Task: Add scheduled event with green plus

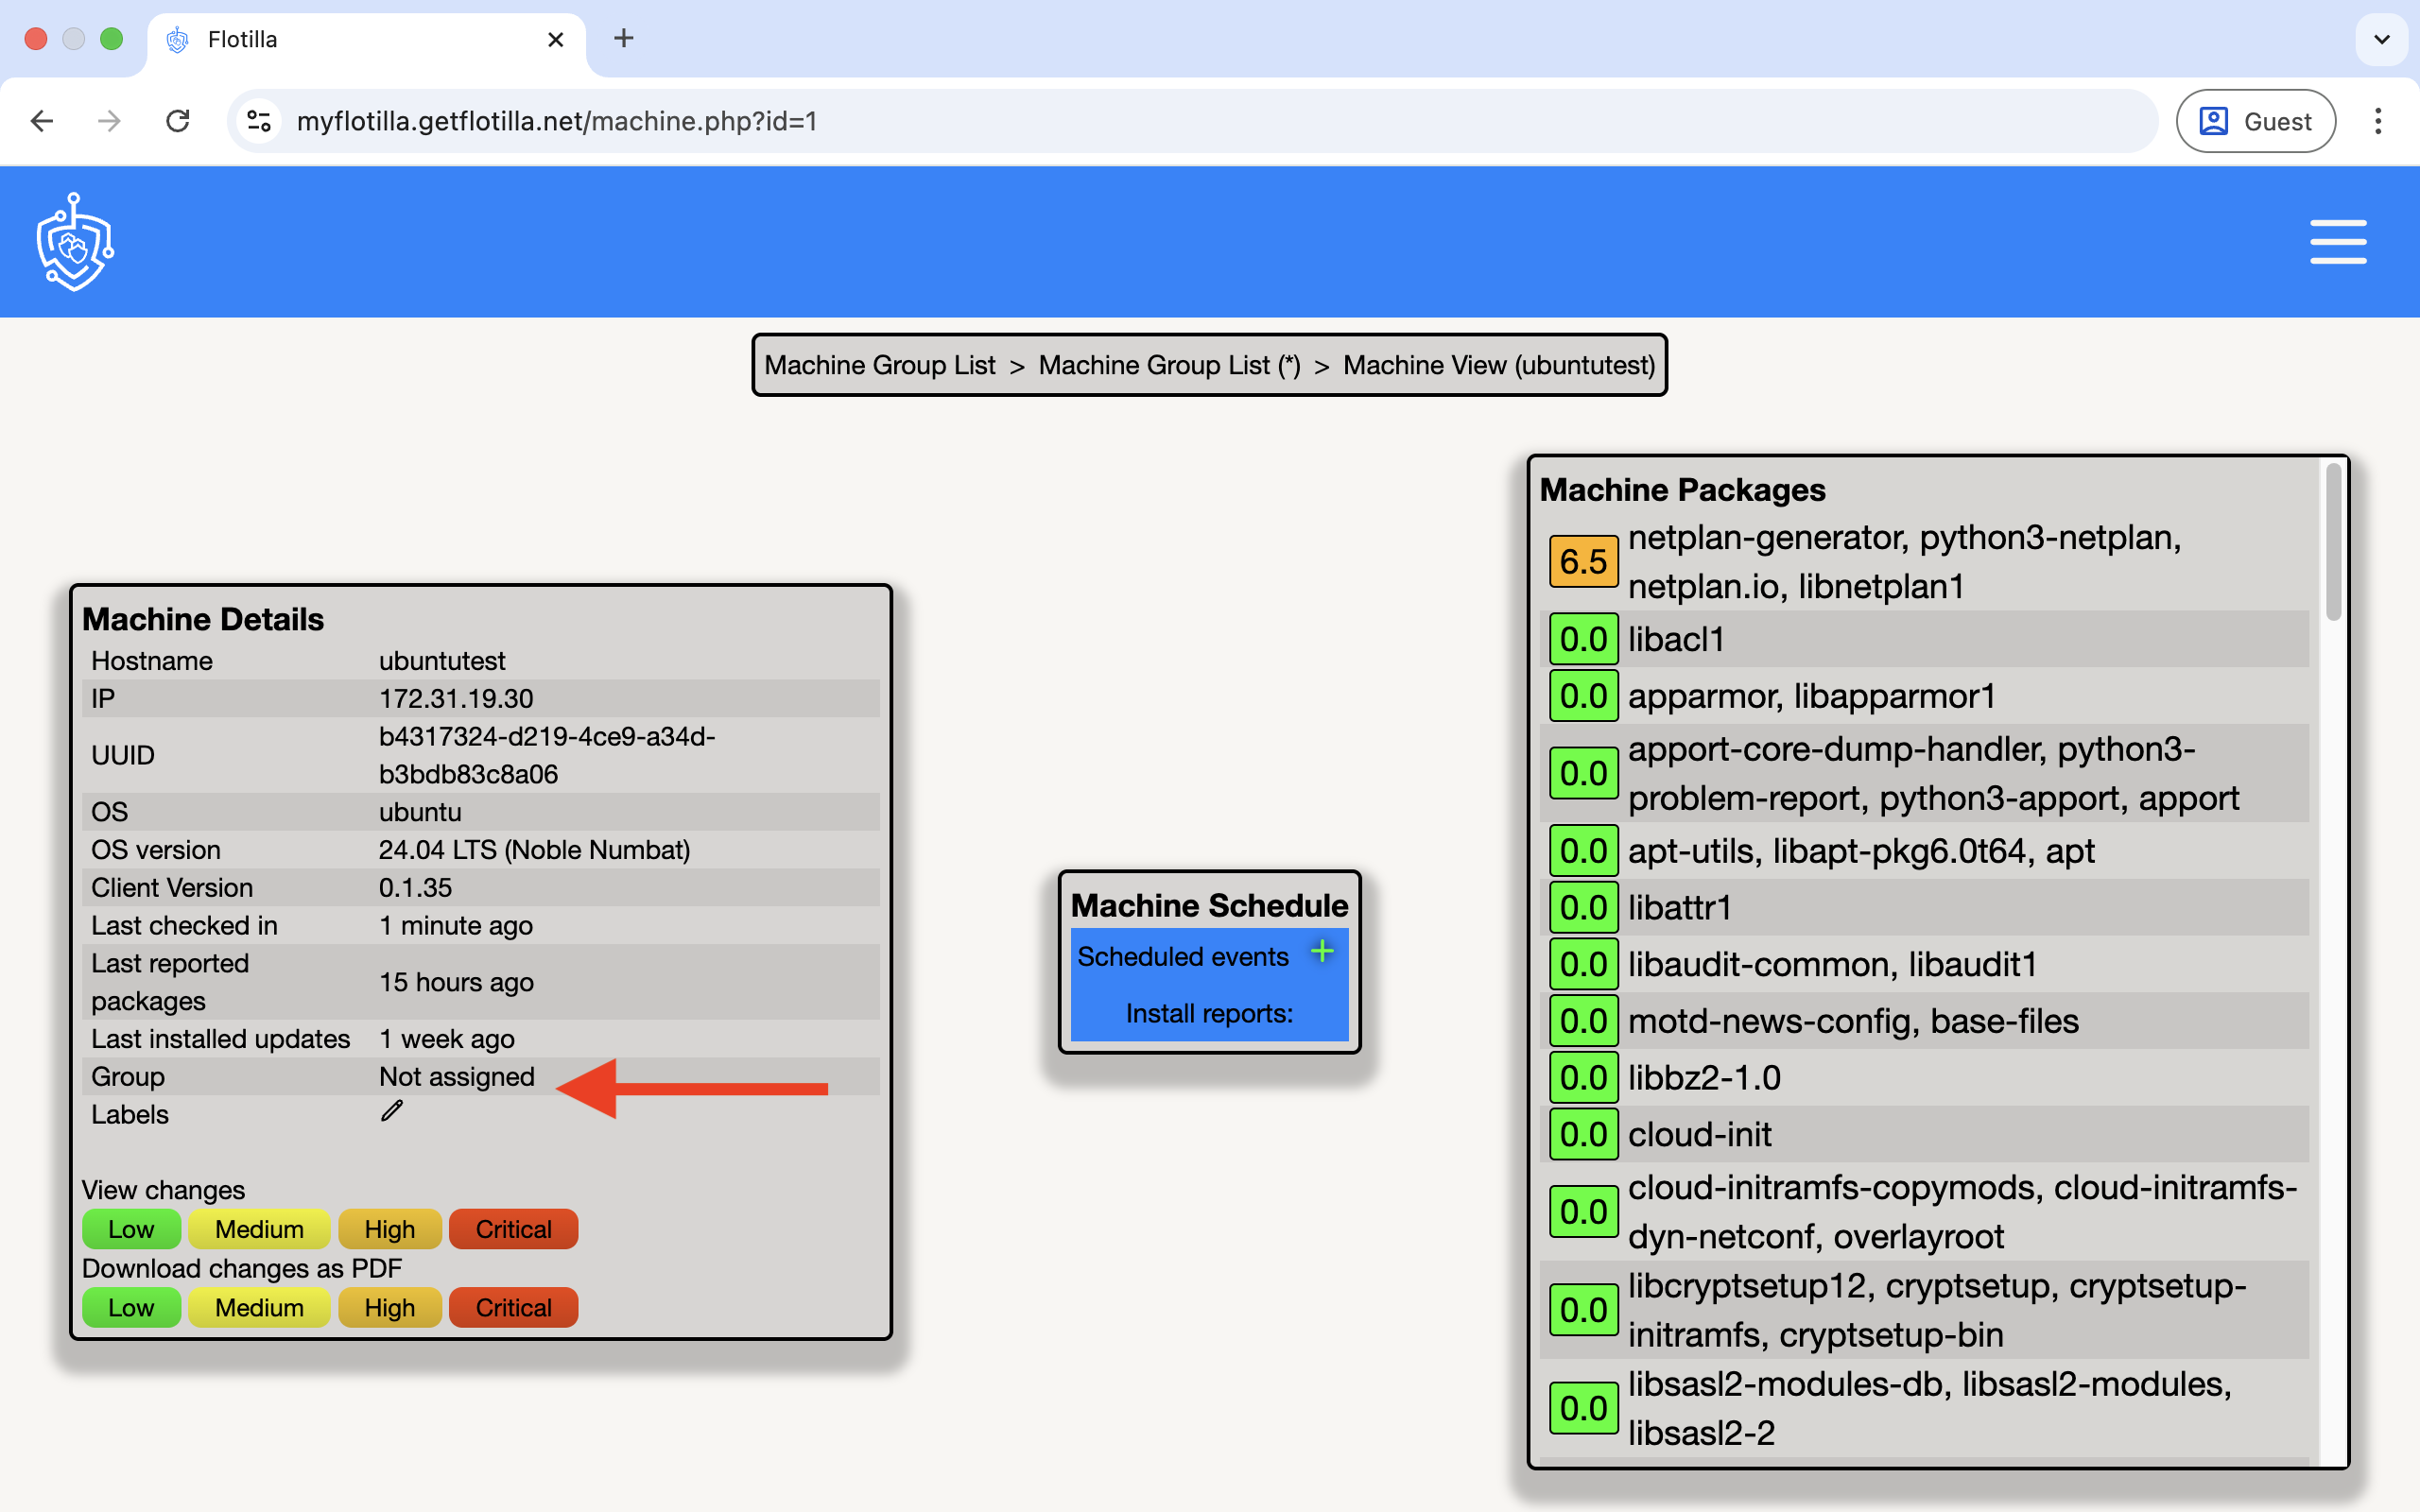Action: 1322,951
